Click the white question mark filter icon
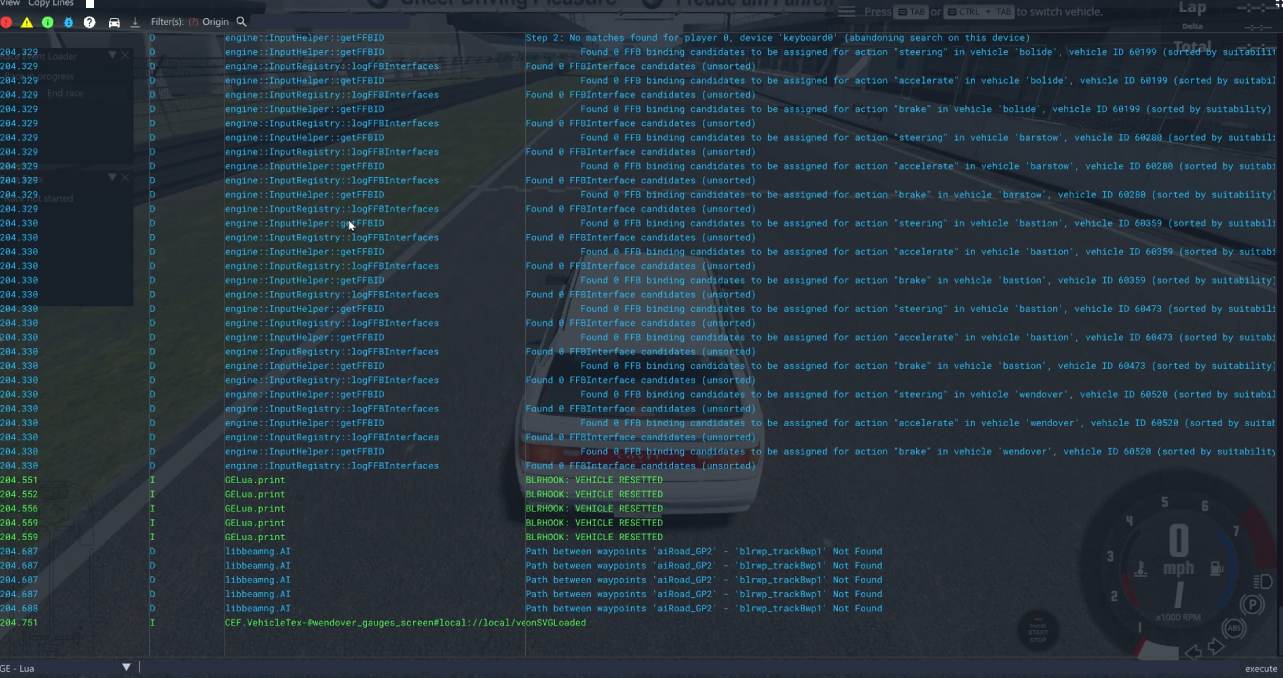Screen dimensions: 1283x678 pyautogui.click(x=89, y=22)
